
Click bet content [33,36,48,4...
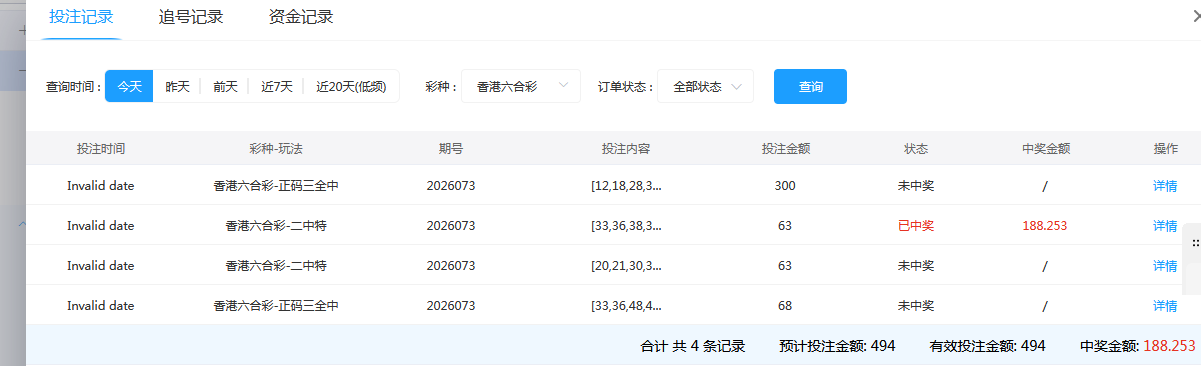pyautogui.click(x=626, y=305)
